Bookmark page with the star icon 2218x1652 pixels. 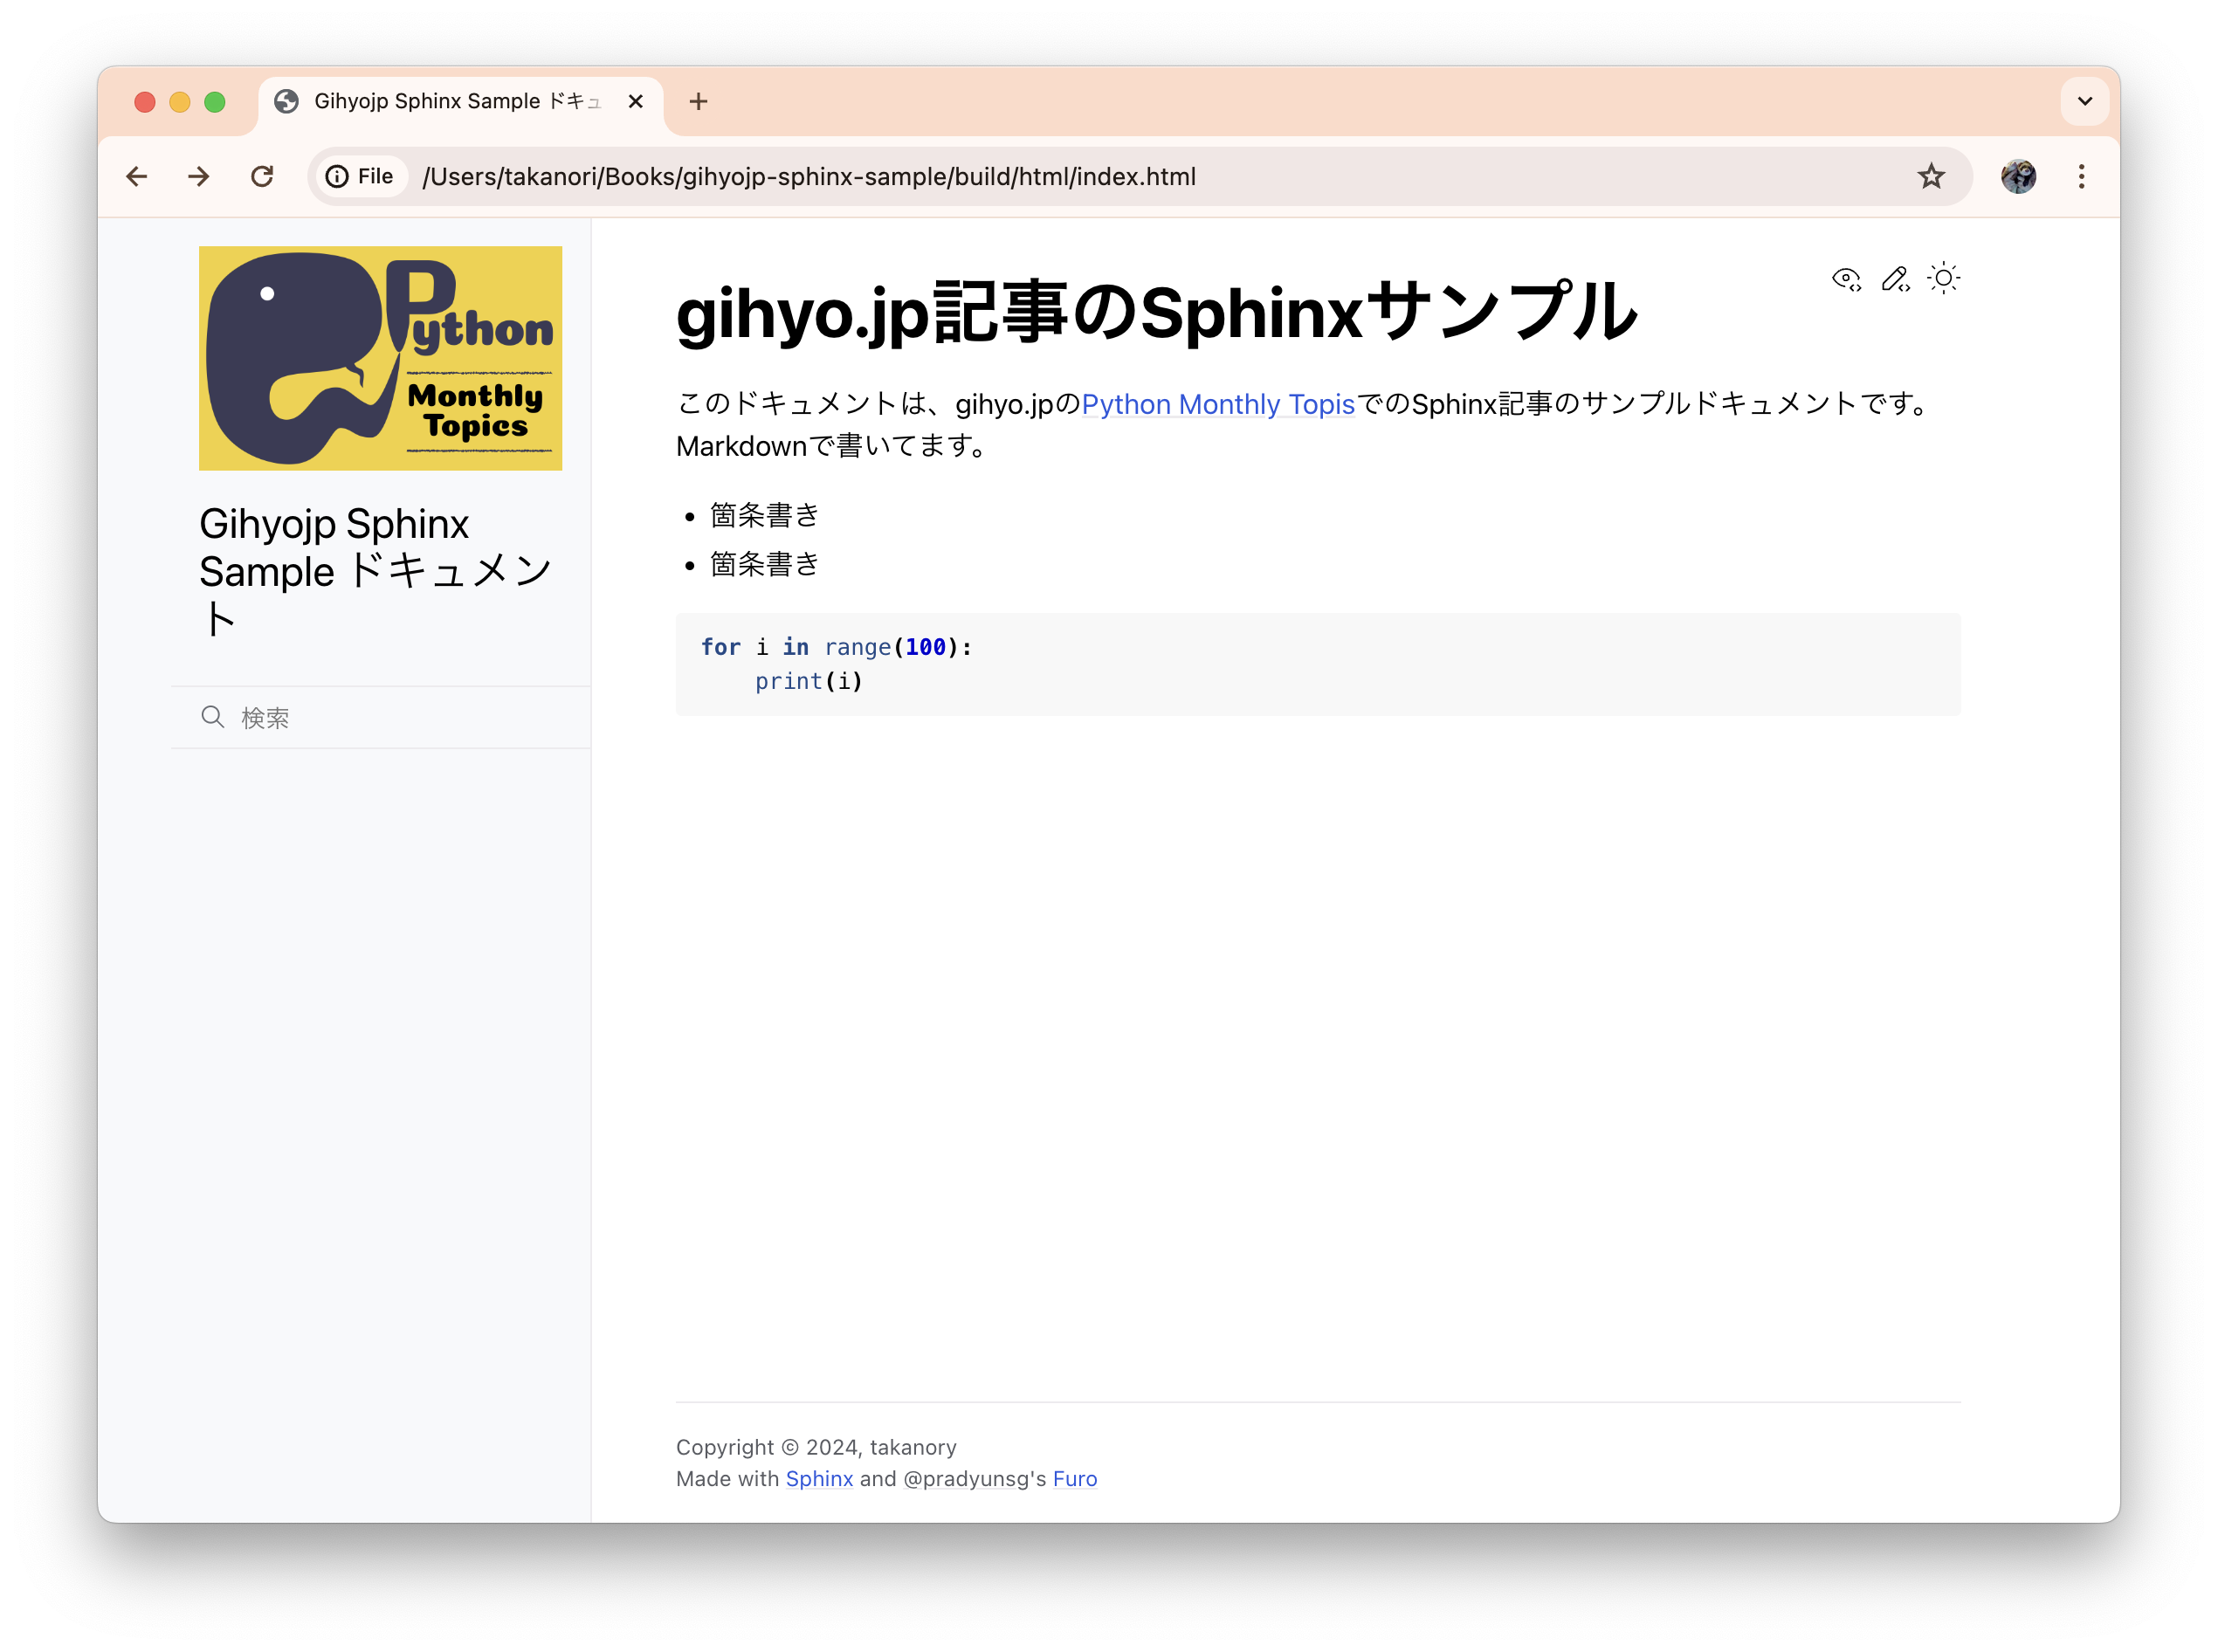point(1931,177)
